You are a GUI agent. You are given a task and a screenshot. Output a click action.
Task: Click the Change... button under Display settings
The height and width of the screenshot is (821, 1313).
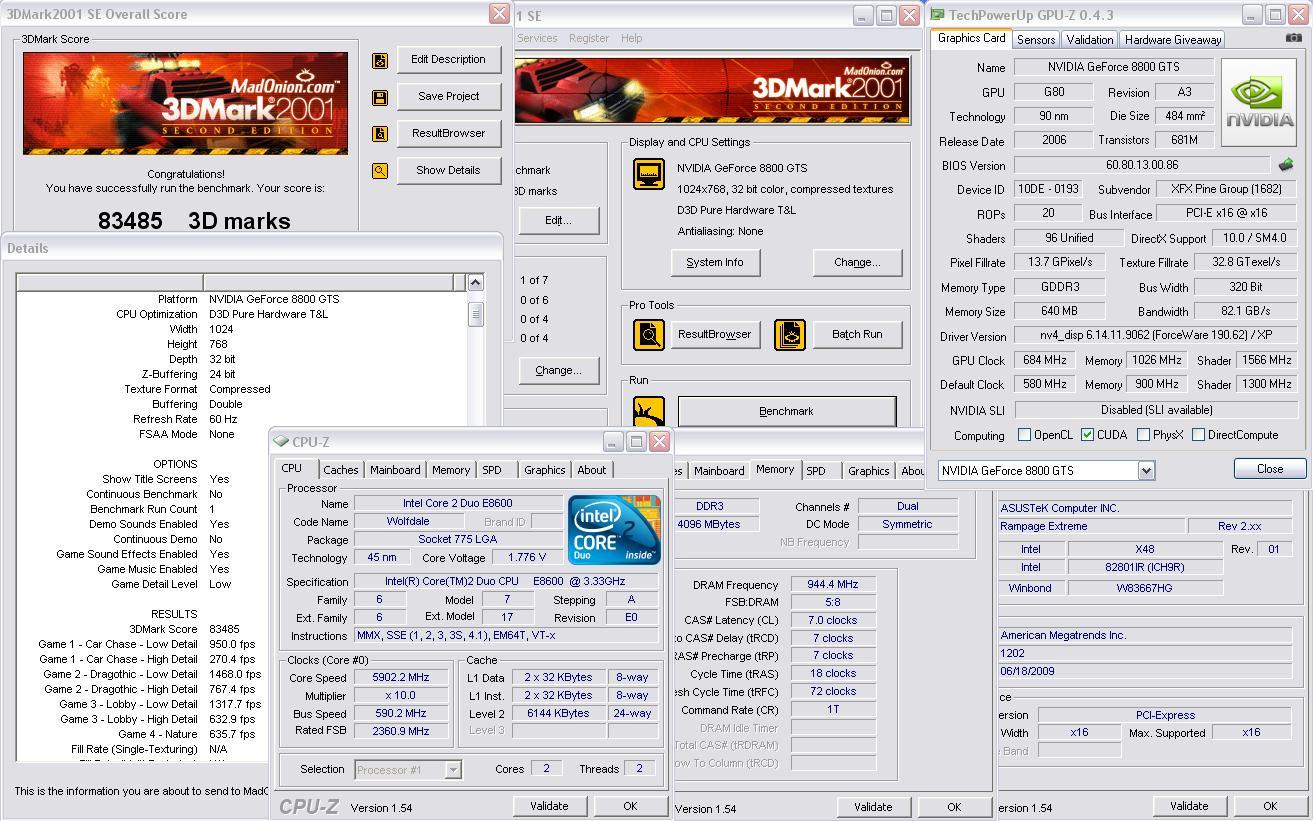coord(857,262)
